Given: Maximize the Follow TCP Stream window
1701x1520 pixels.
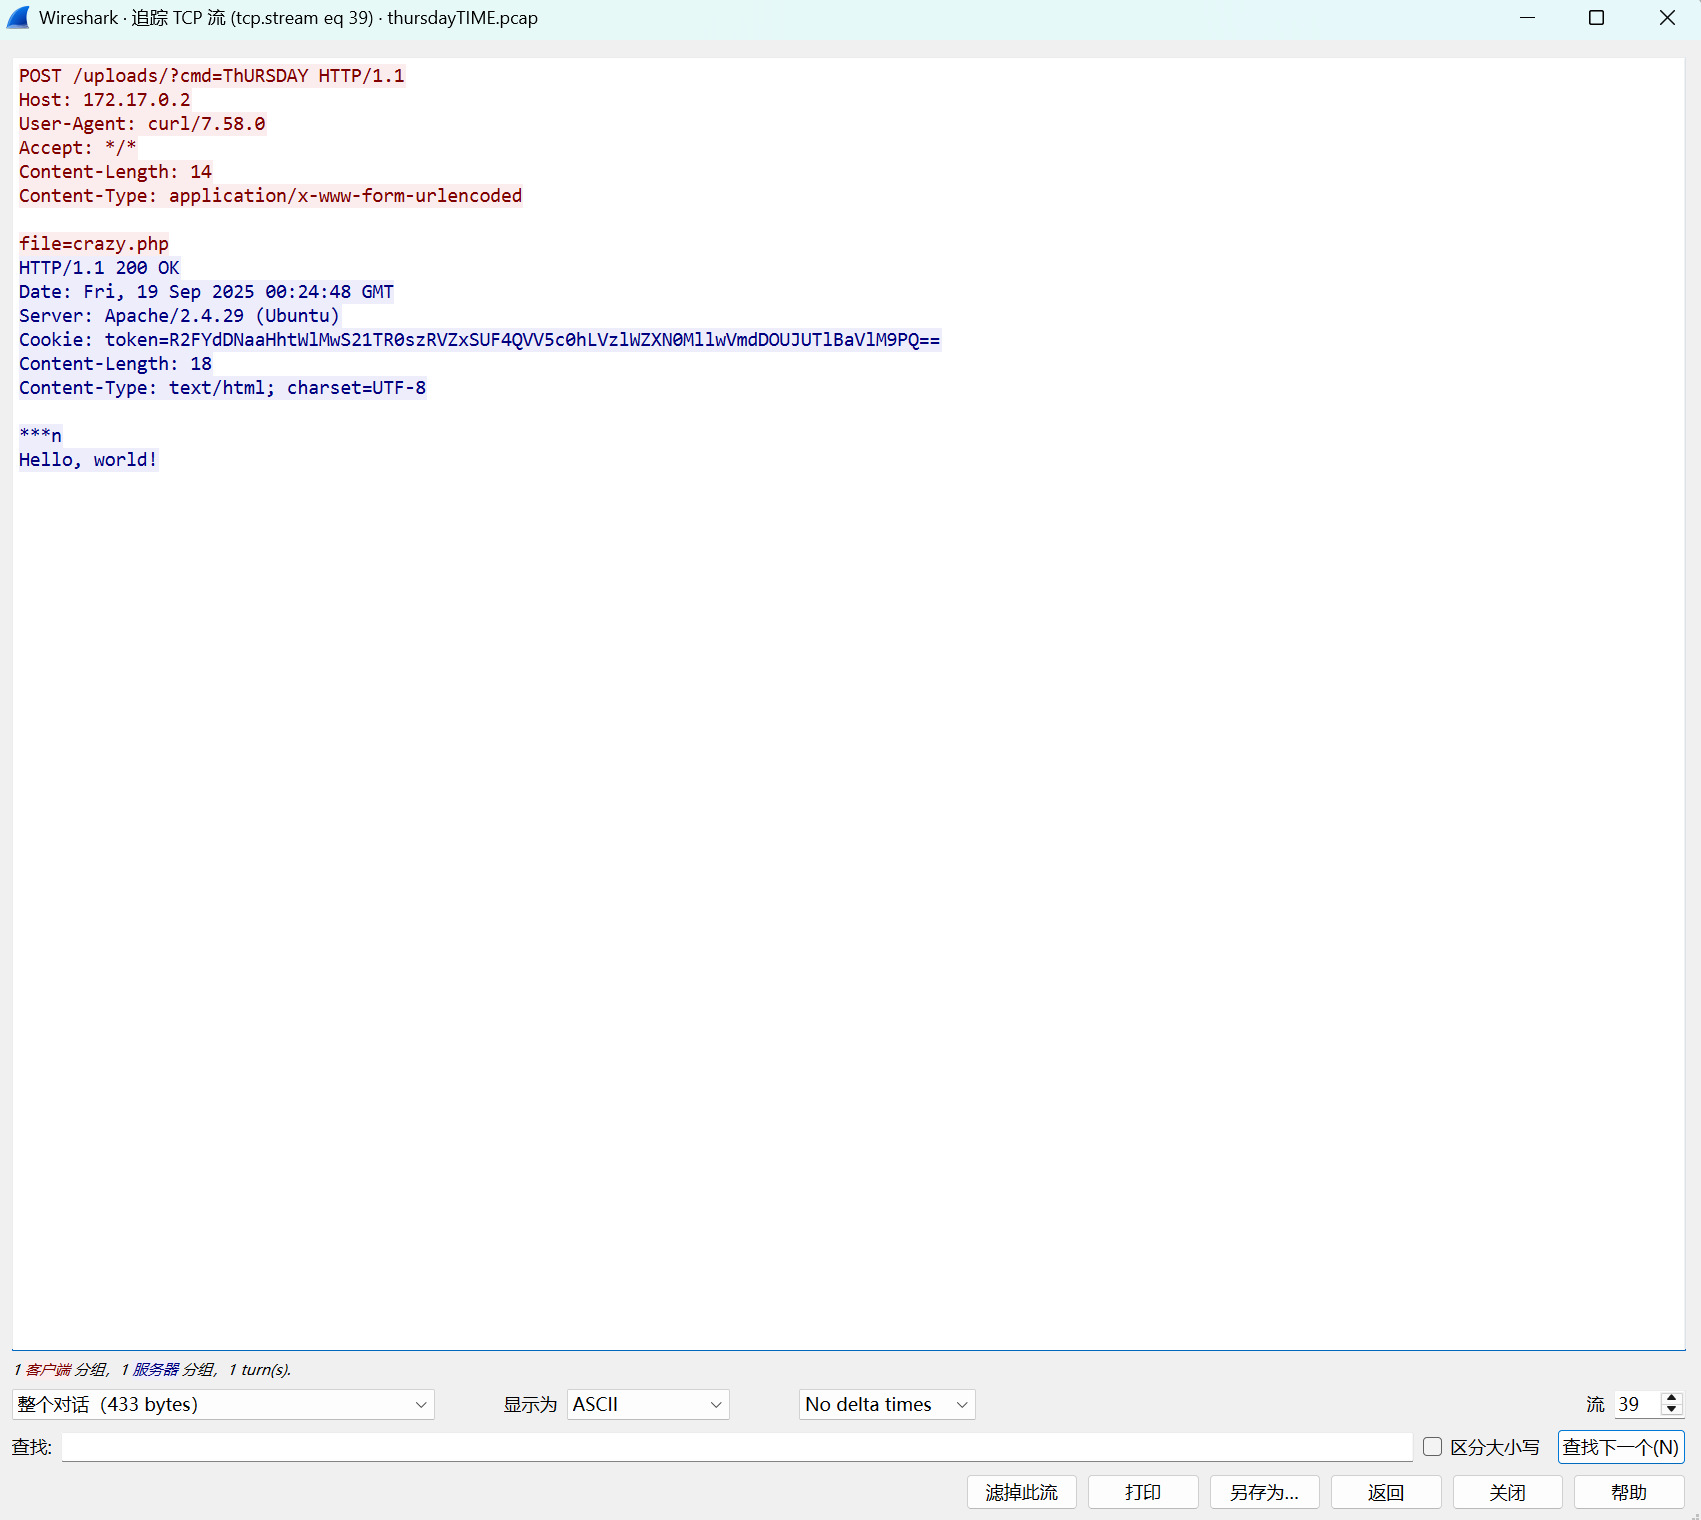Looking at the screenshot, I should 1596,18.
